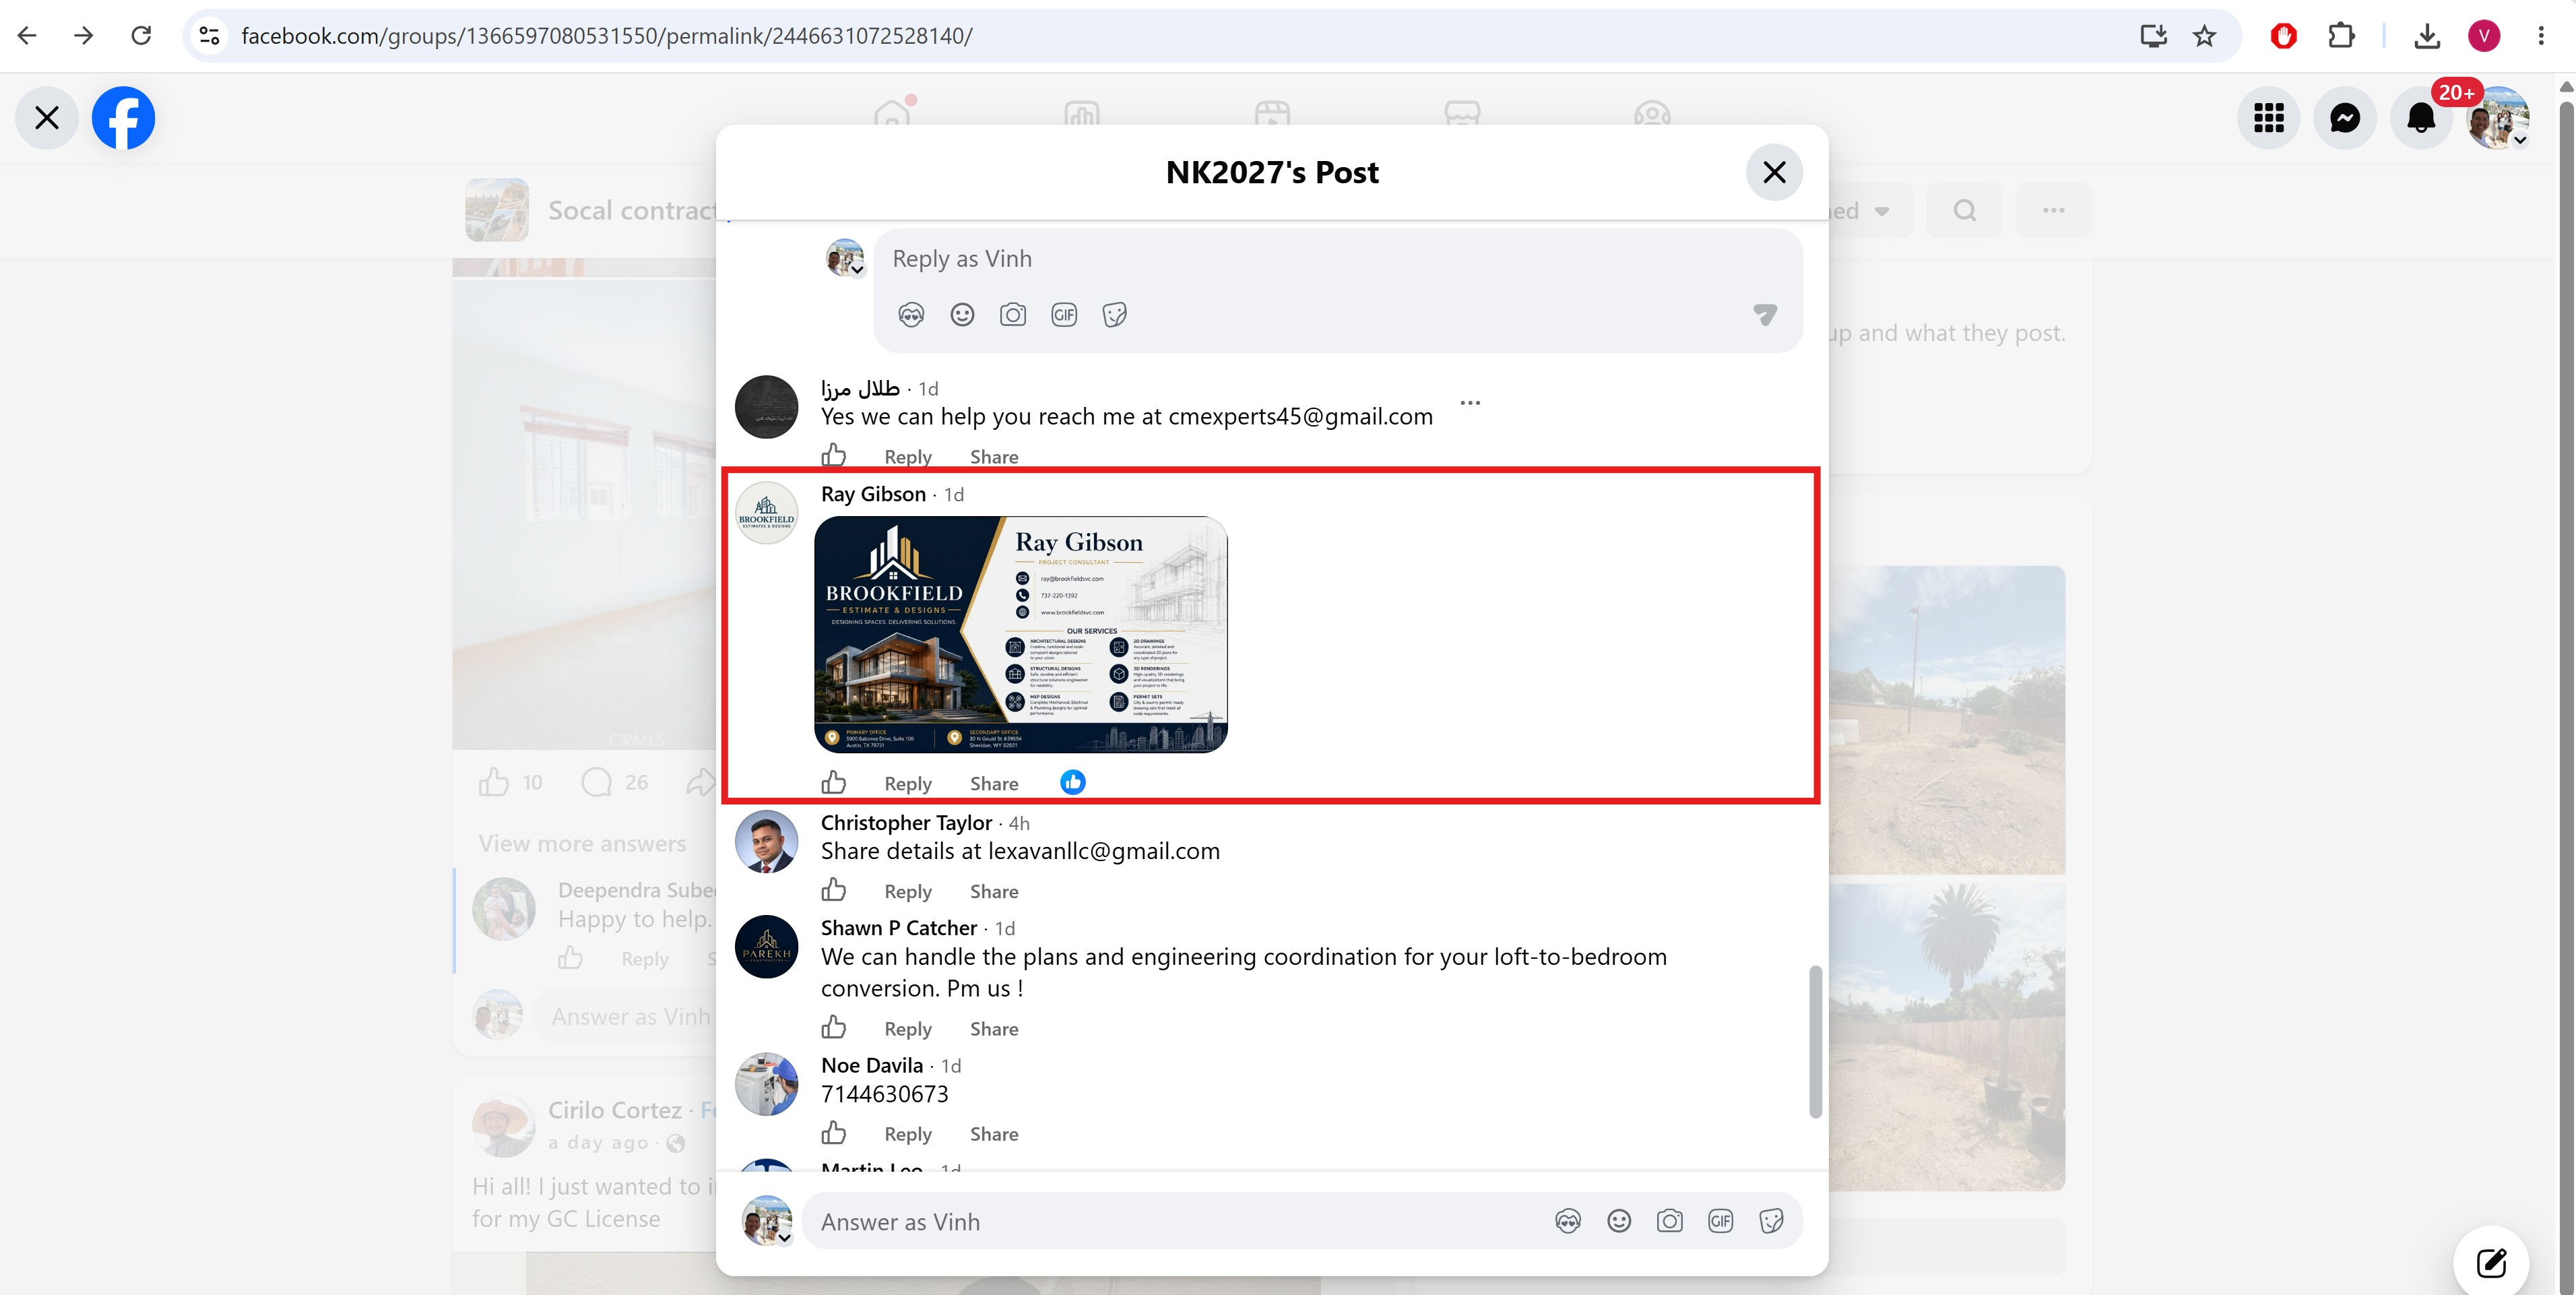Reply to Shawn P Catcher's comment
2576x1295 pixels.
908,1029
